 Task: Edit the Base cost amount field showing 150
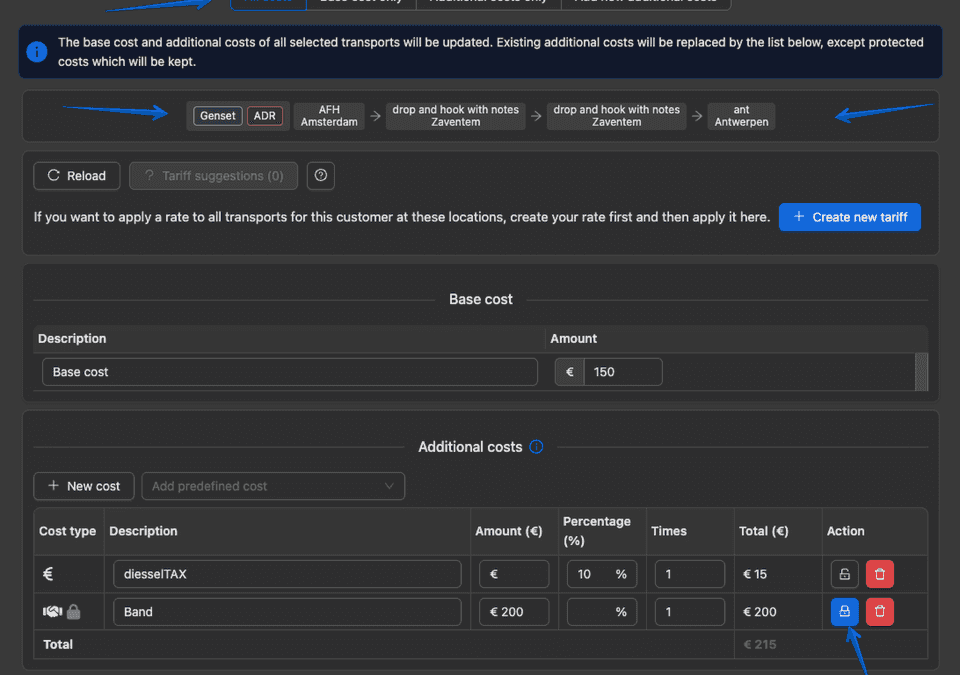pyautogui.click(x=623, y=372)
